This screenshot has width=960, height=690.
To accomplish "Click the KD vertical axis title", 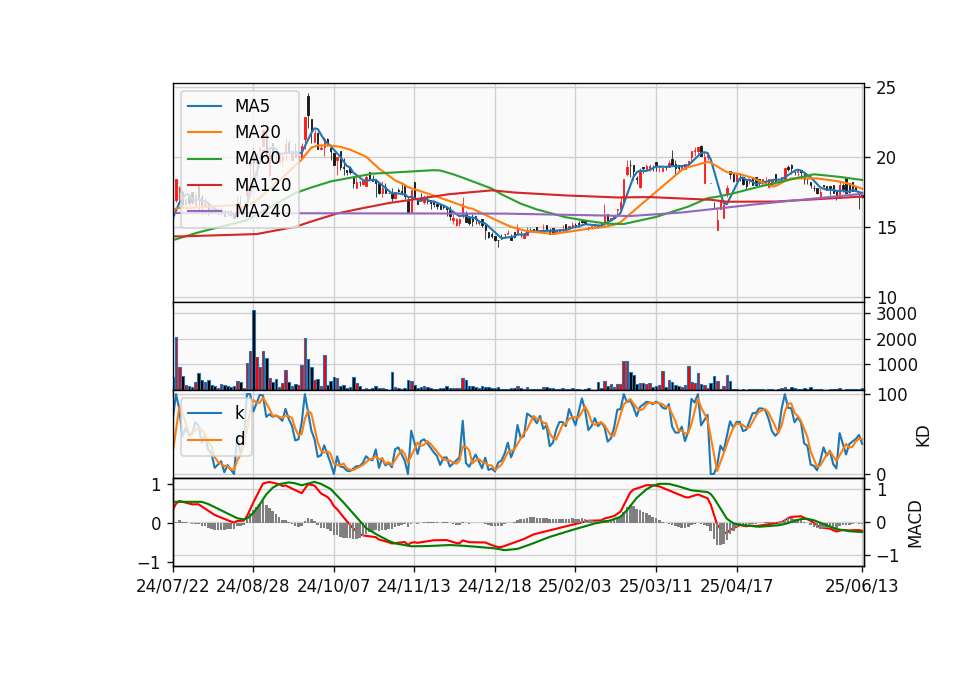I will pyautogui.click(x=923, y=436).
